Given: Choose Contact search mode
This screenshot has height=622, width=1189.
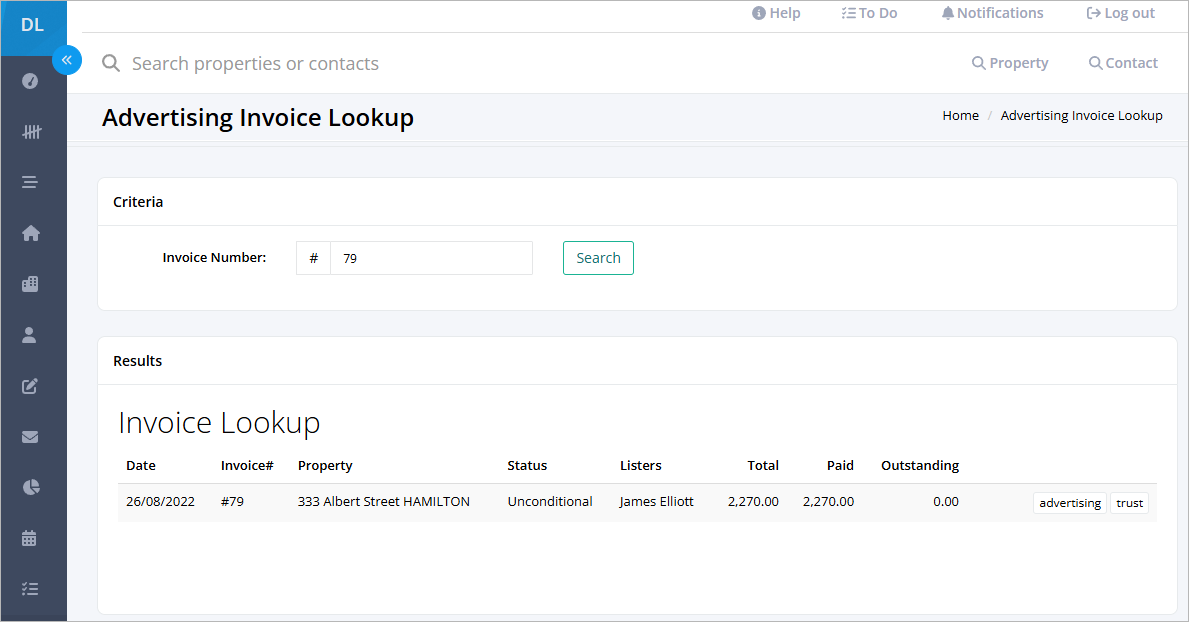Looking at the screenshot, I should point(1123,63).
